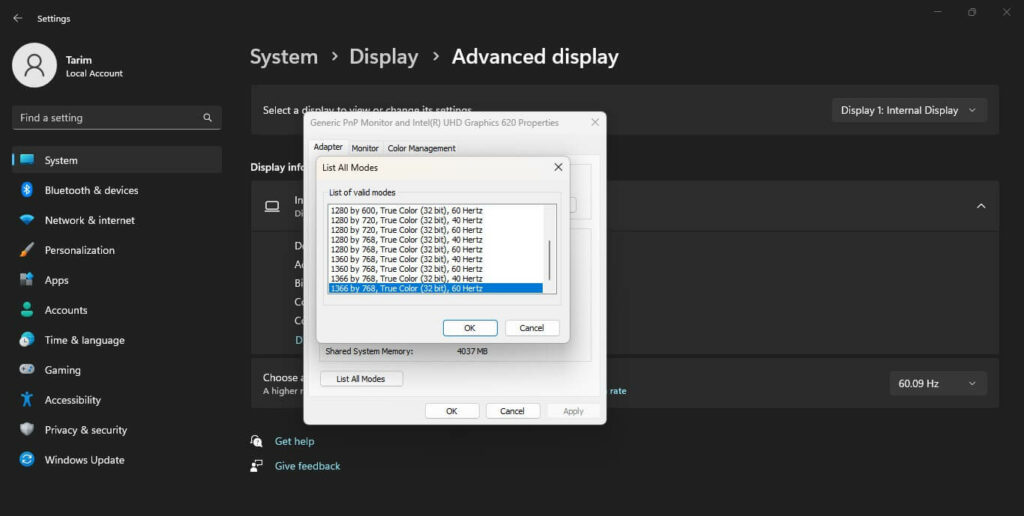Open the Gaming controller icon
The height and width of the screenshot is (516, 1024).
27,370
